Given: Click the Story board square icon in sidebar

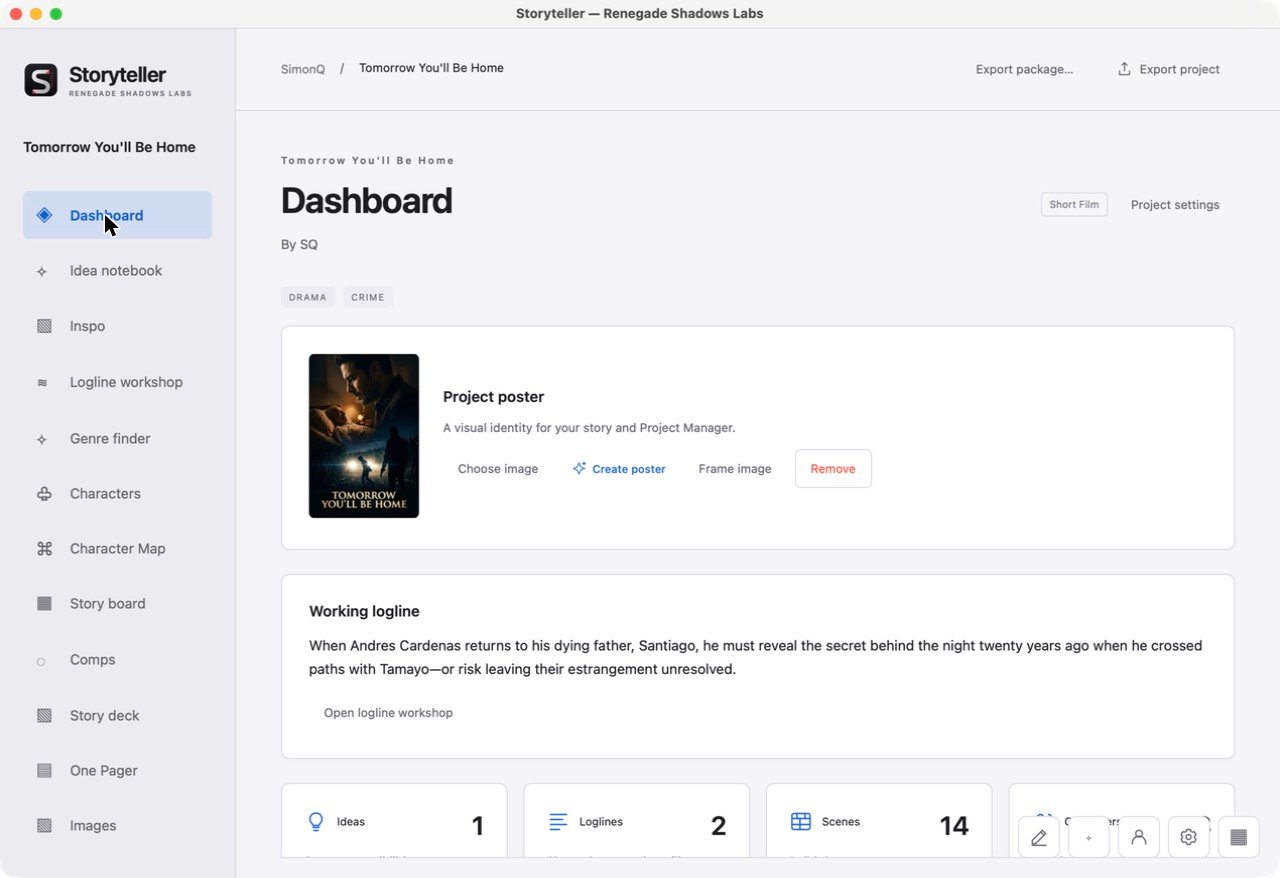Looking at the screenshot, I should click(44, 604).
